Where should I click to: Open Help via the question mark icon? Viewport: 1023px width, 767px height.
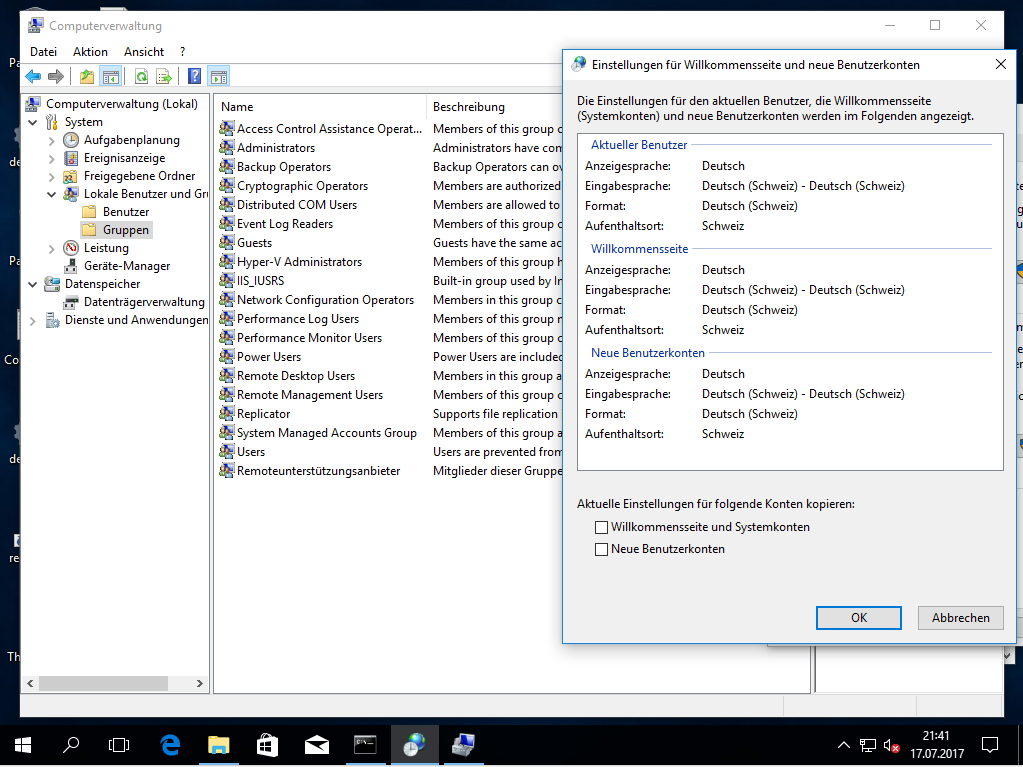tap(194, 77)
